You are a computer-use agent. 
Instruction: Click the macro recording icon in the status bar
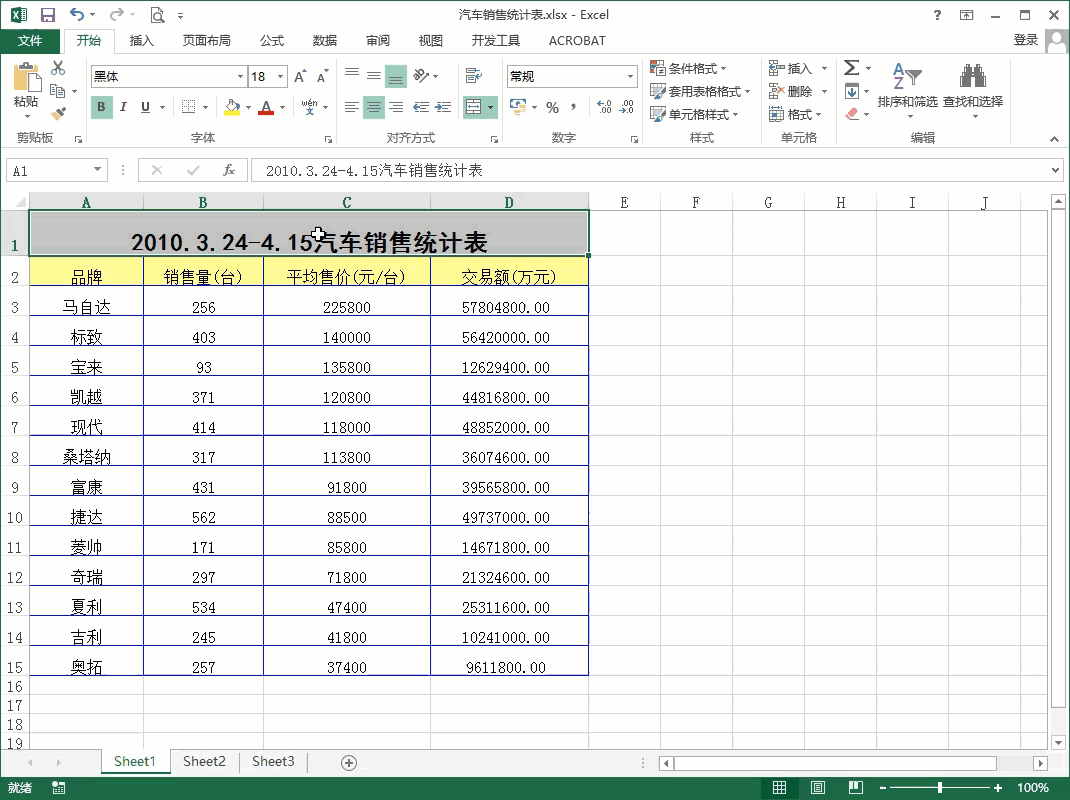(x=59, y=788)
